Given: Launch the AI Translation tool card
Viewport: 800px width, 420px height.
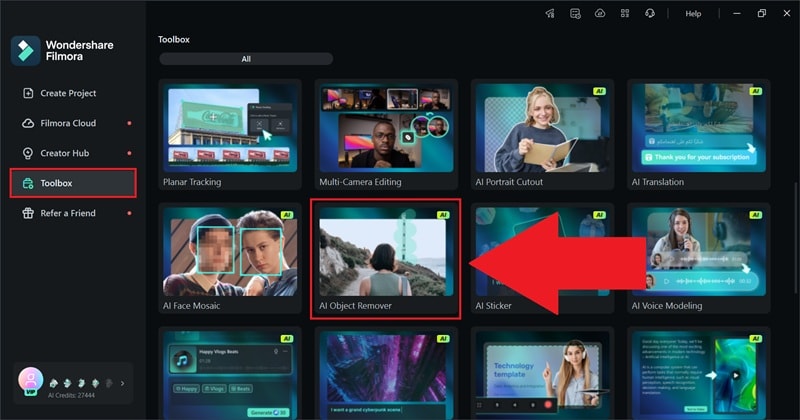Looking at the screenshot, I should [x=698, y=135].
